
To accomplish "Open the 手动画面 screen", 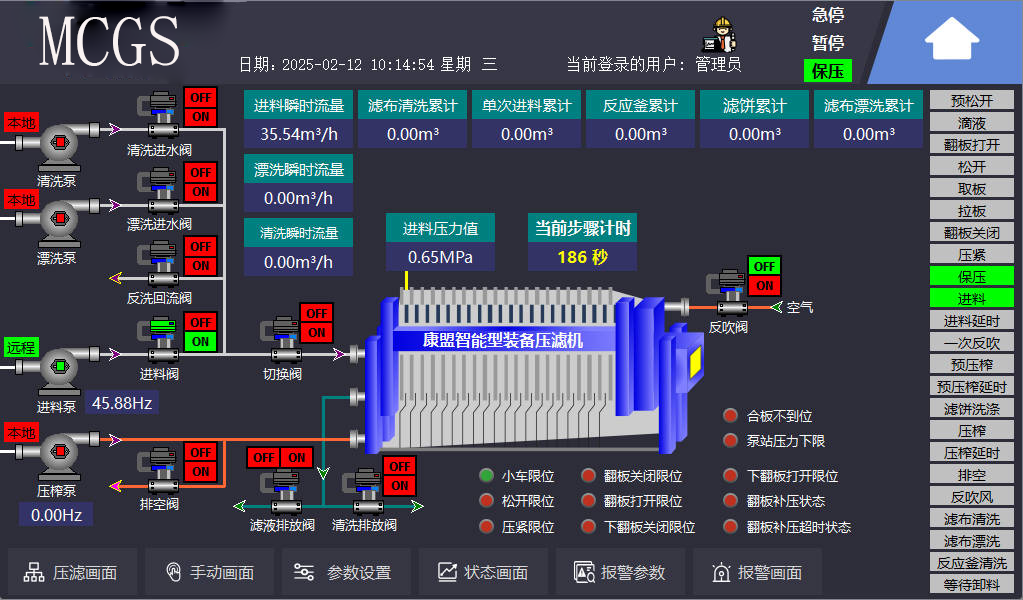I will point(209,573).
